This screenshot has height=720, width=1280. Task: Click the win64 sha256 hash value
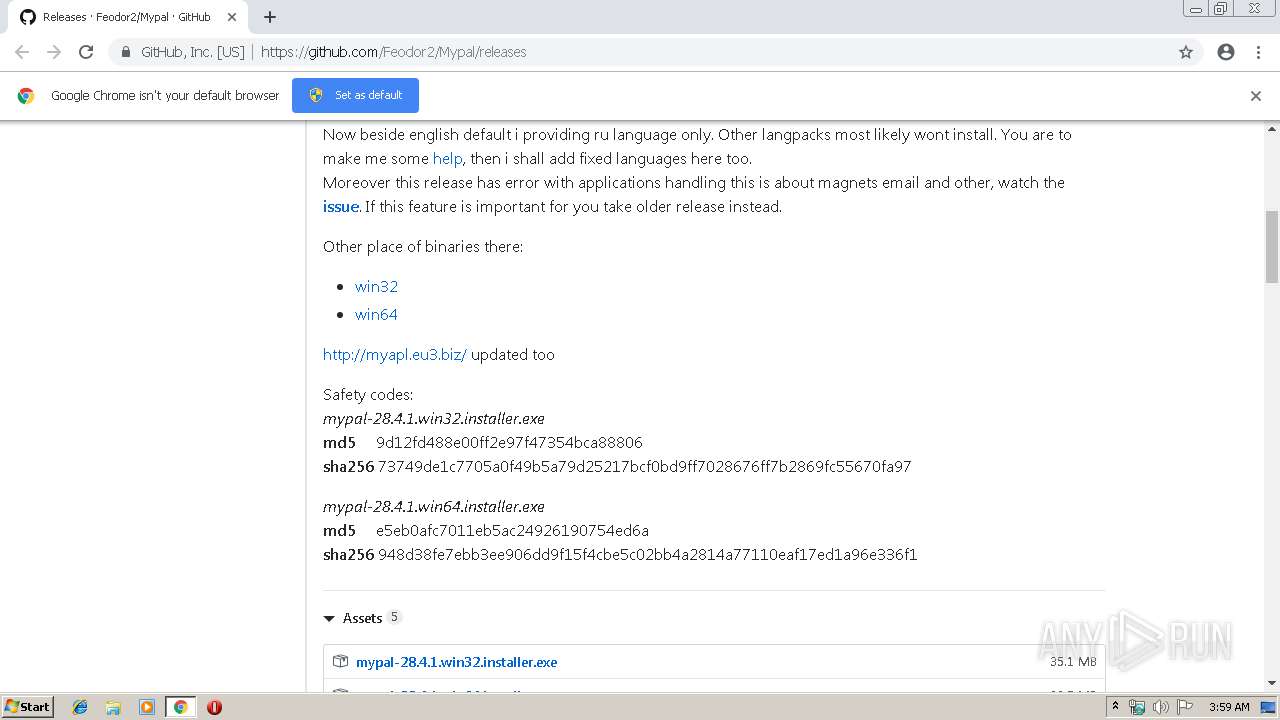[x=647, y=554]
